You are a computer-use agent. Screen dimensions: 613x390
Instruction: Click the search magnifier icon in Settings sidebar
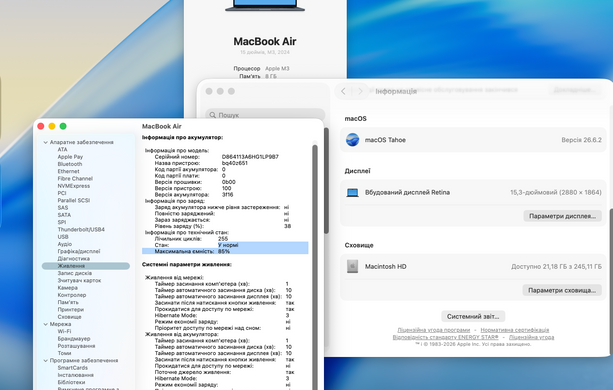[x=213, y=115]
